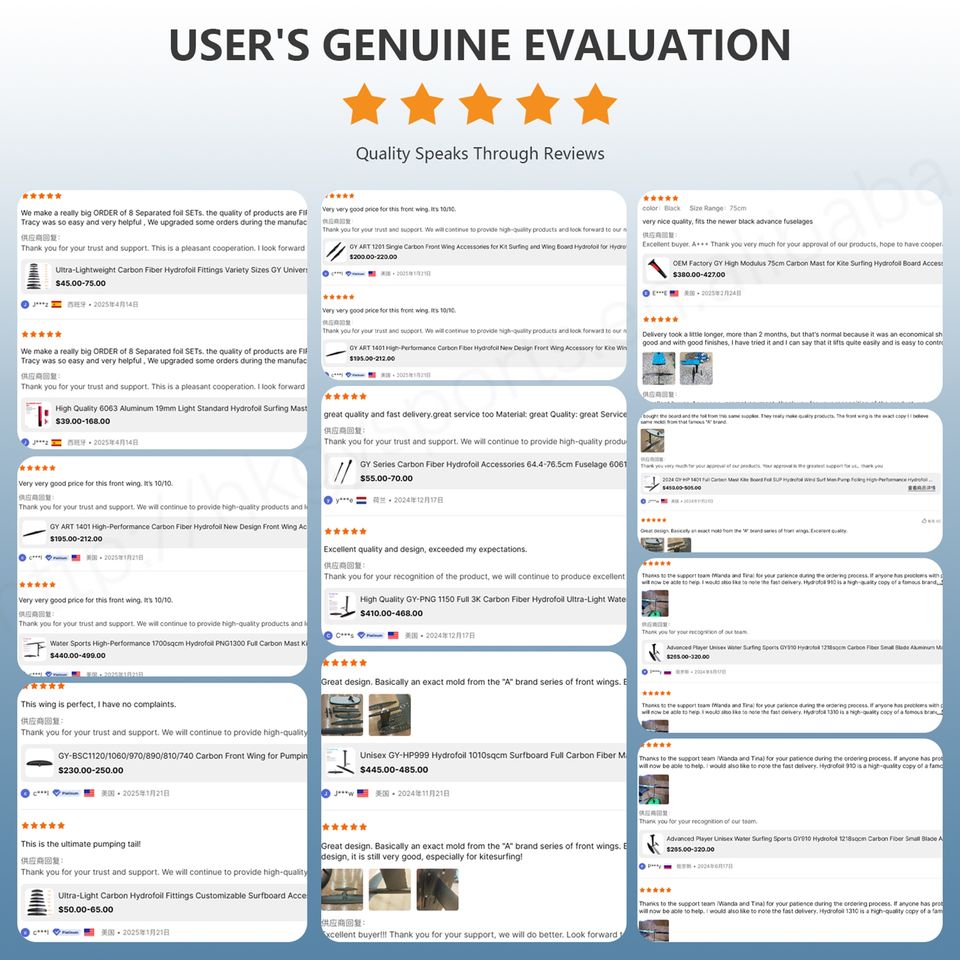960x960 pixels.
Task: Open Water Sports 1700sqcm Hydrofoil PNG1300 product
Action: tap(178, 643)
